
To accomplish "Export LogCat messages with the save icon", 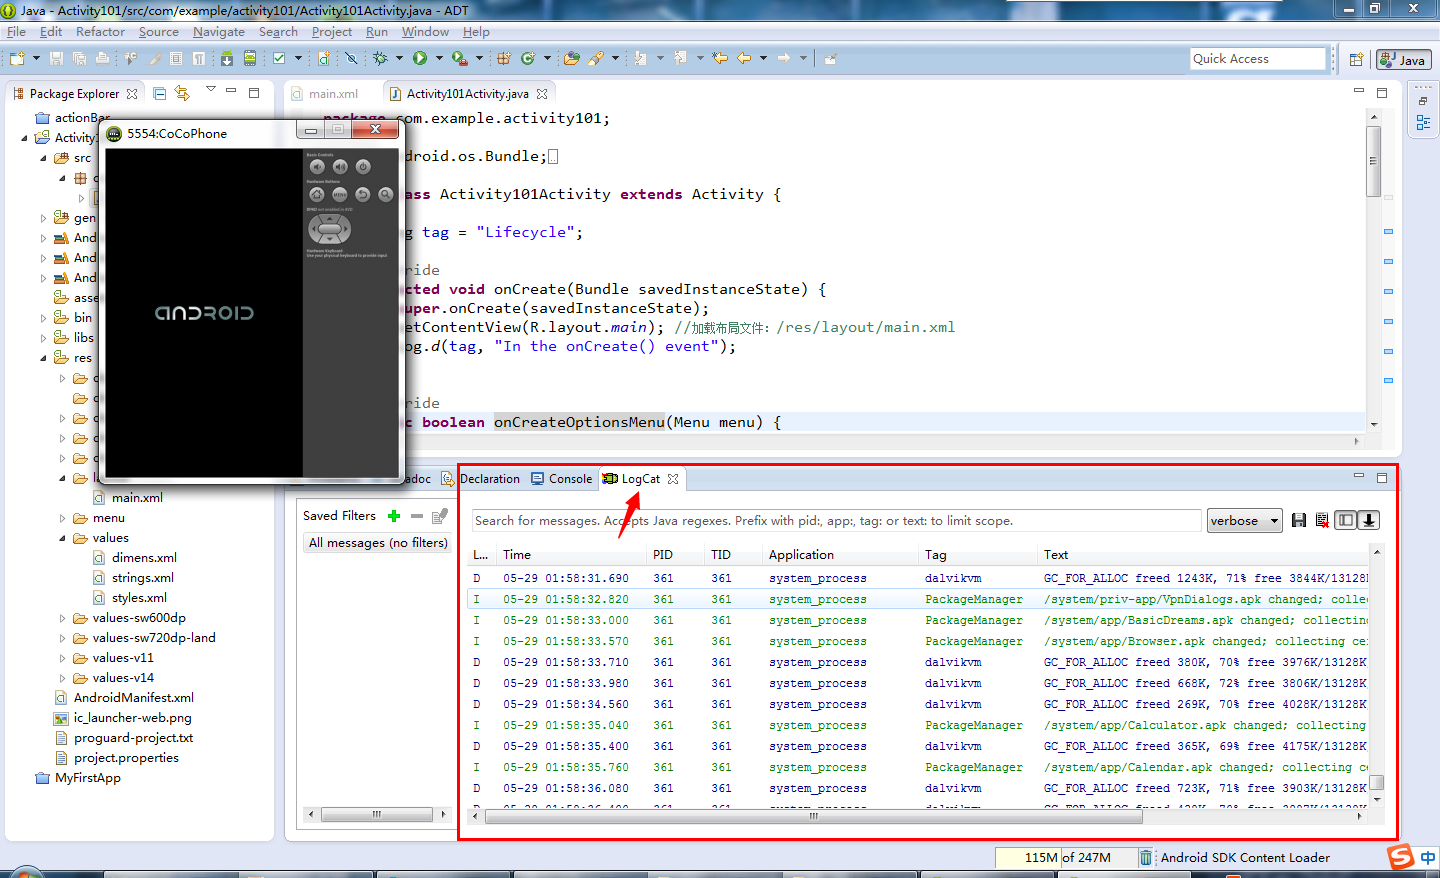I will click(x=1299, y=520).
